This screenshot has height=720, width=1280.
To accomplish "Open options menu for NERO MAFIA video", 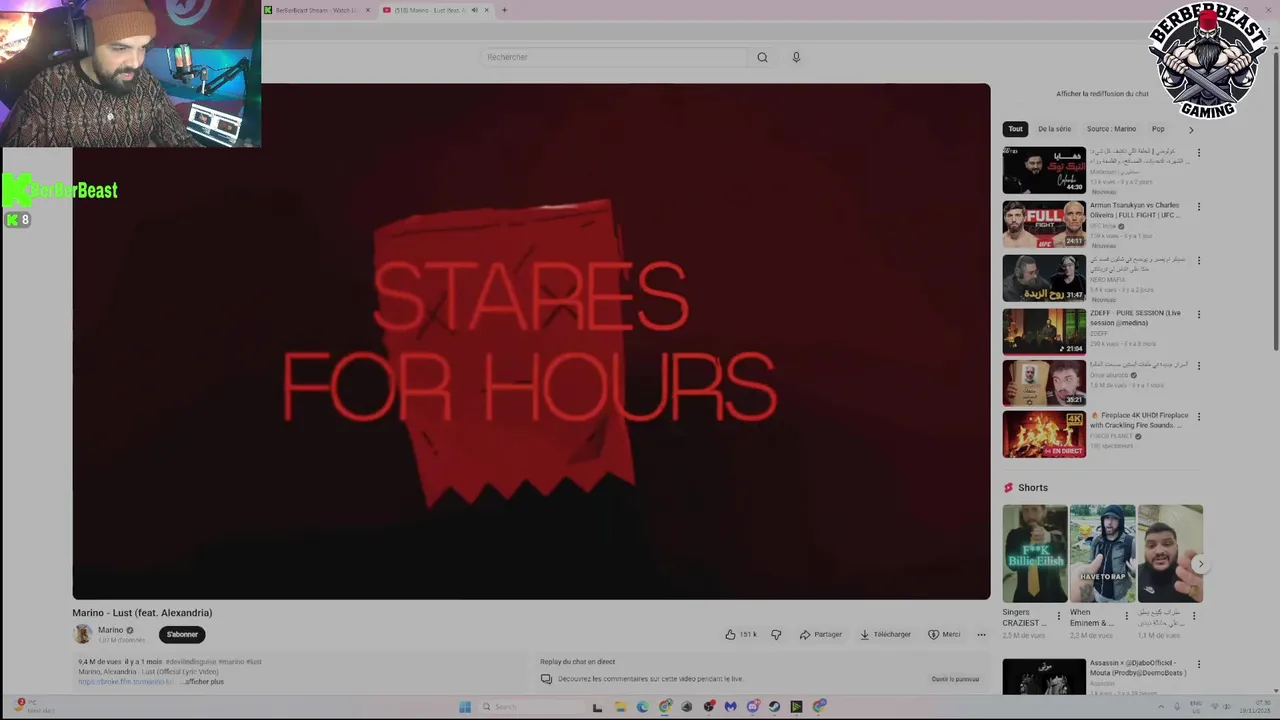I will [x=1199, y=260].
